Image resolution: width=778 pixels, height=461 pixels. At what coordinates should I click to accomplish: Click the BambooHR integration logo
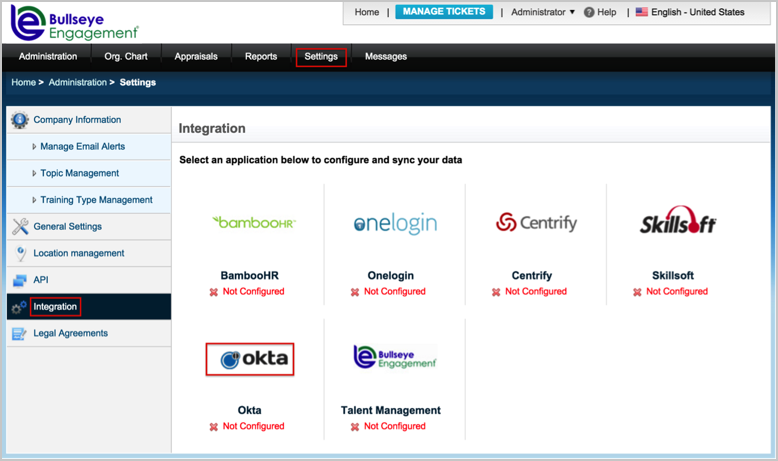pos(253,222)
